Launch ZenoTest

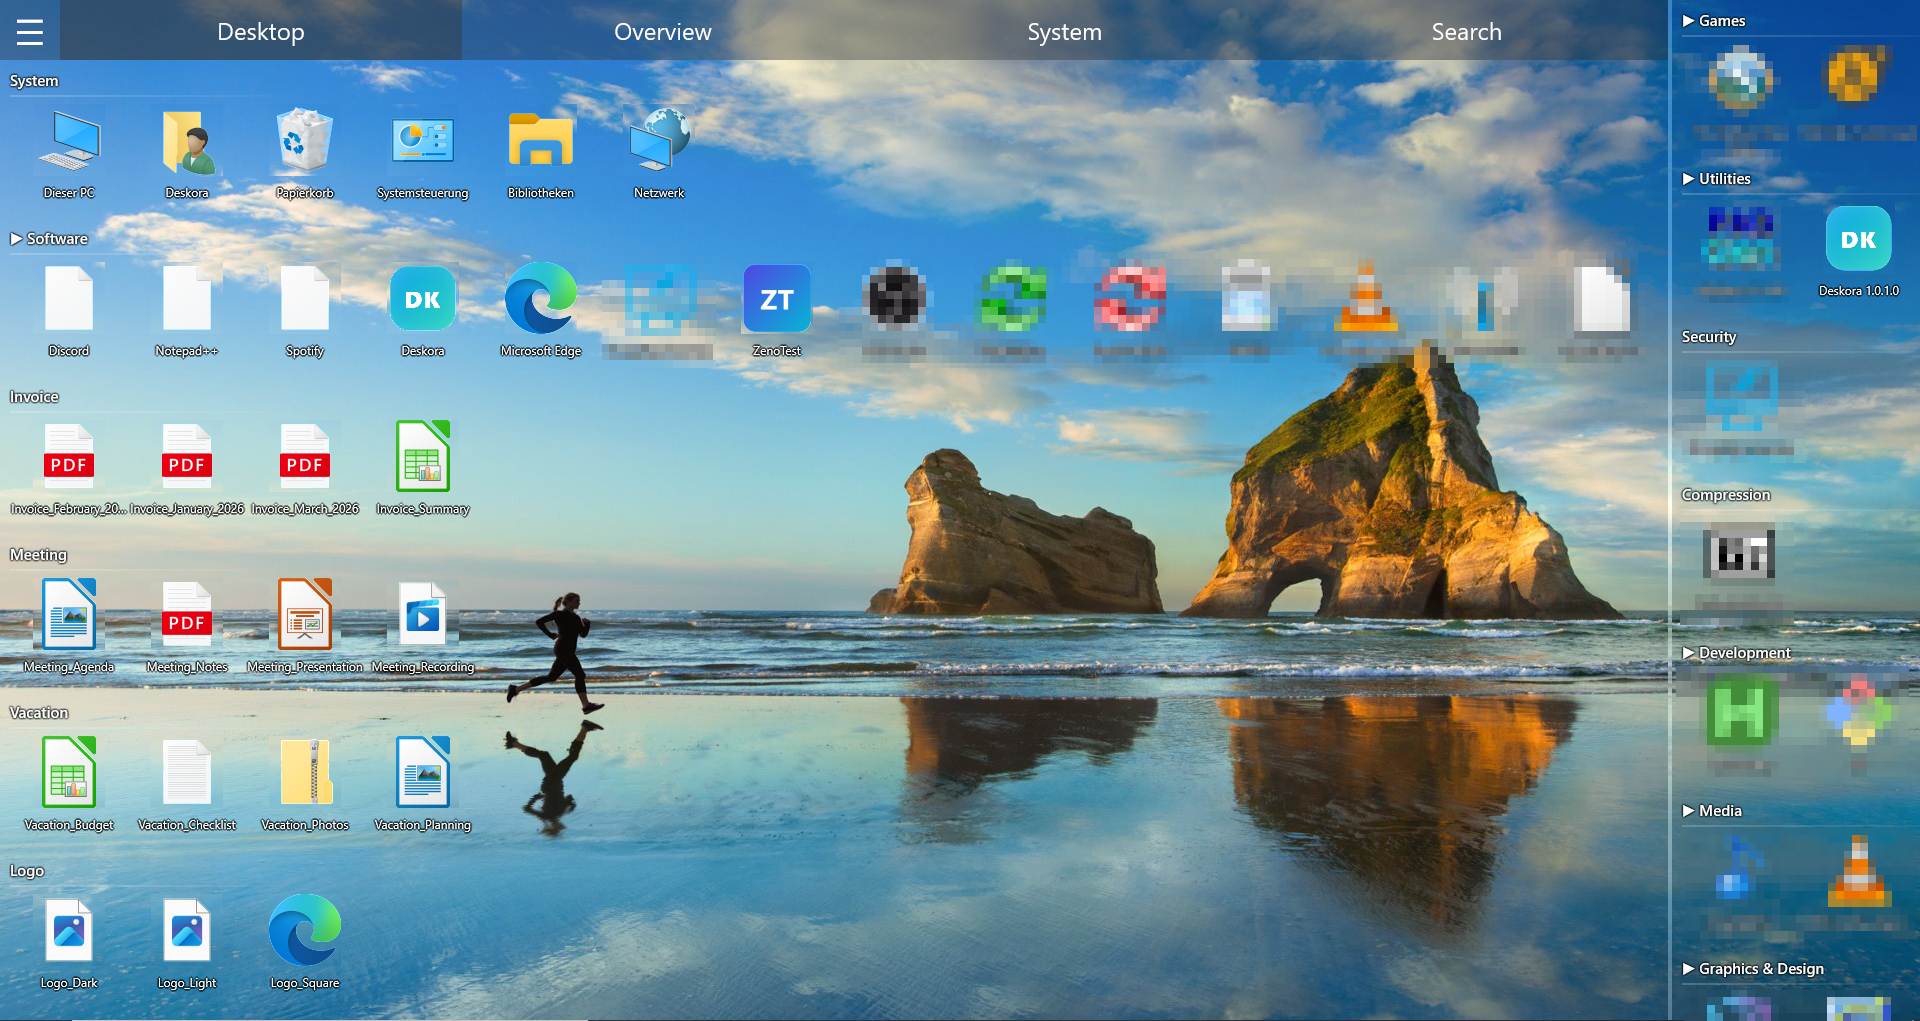pos(776,298)
